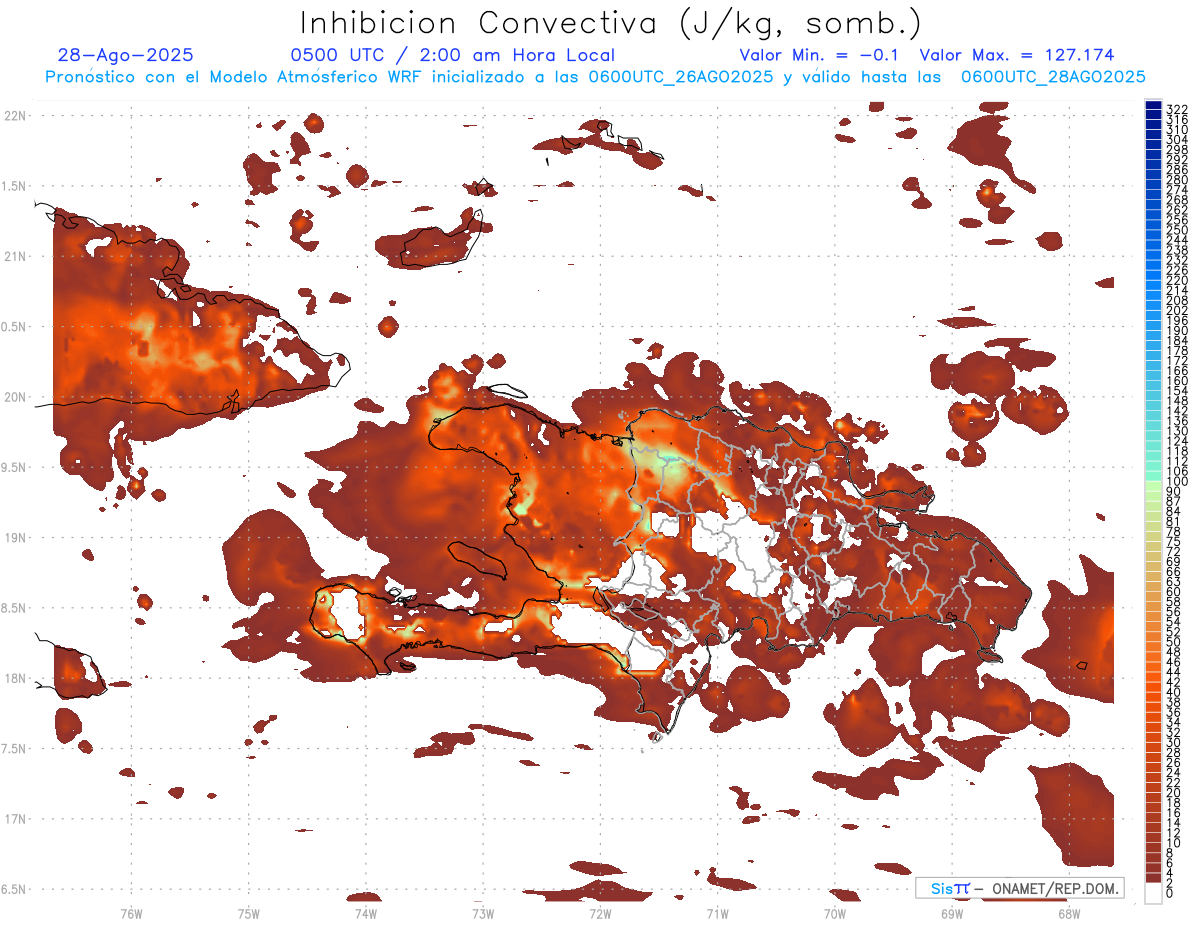
Task: Click the '17N' latitude label
Action: click(x=15, y=819)
